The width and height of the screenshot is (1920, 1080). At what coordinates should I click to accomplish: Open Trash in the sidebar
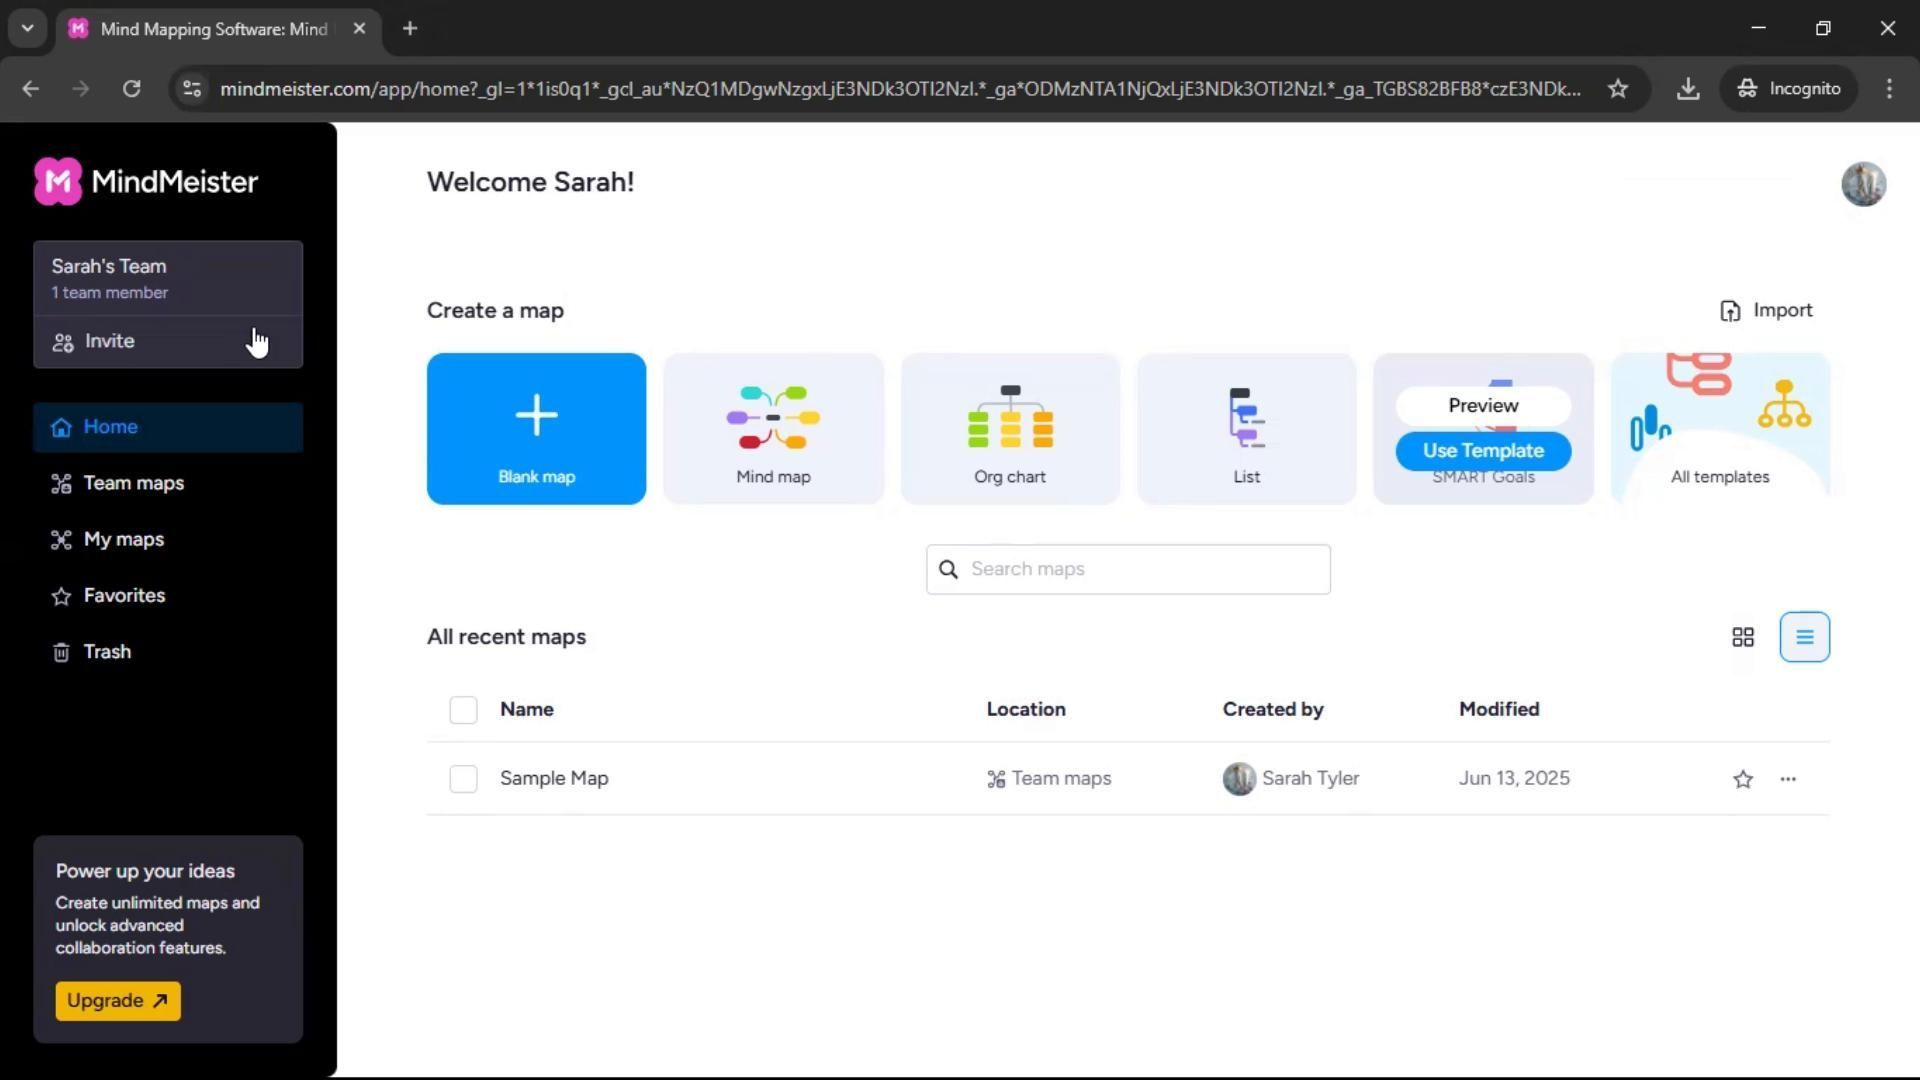pos(107,652)
